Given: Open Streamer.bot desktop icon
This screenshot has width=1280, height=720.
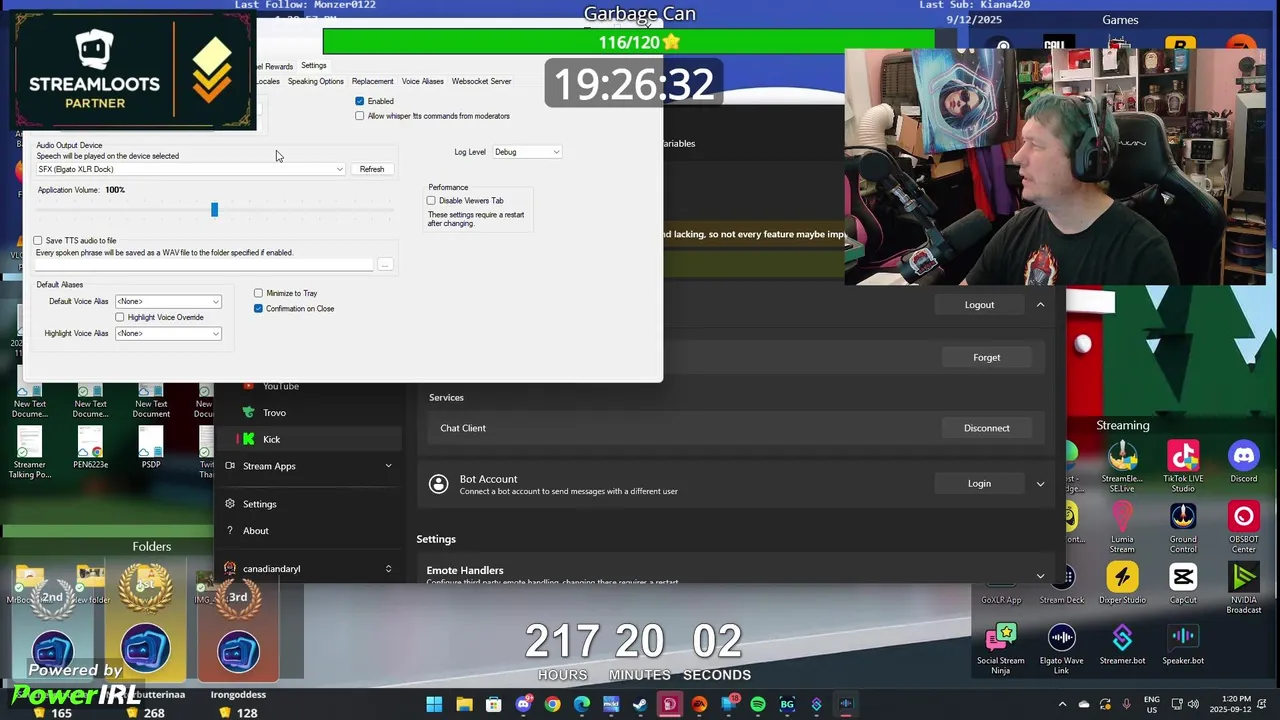Looking at the screenshot, I should click(x=1122, y=644).
